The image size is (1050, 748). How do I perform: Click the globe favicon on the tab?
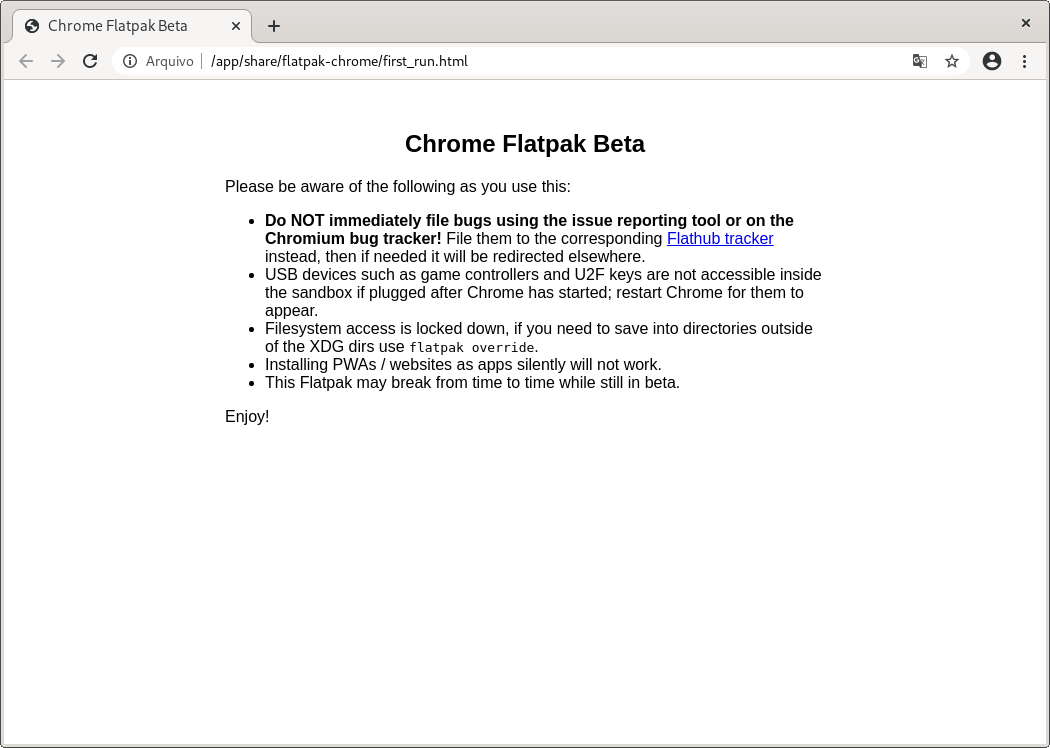click(x=31, y=26)
